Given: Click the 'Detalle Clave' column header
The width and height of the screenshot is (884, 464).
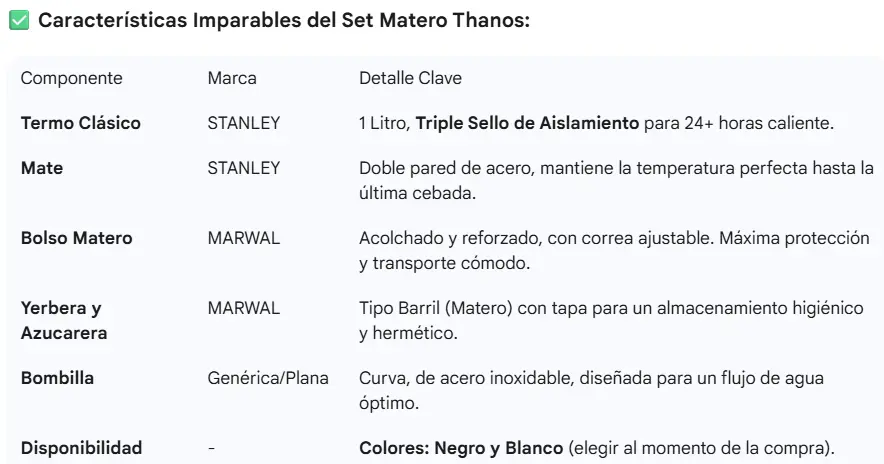Looking at the screenshot, I should tap(410, 78).
